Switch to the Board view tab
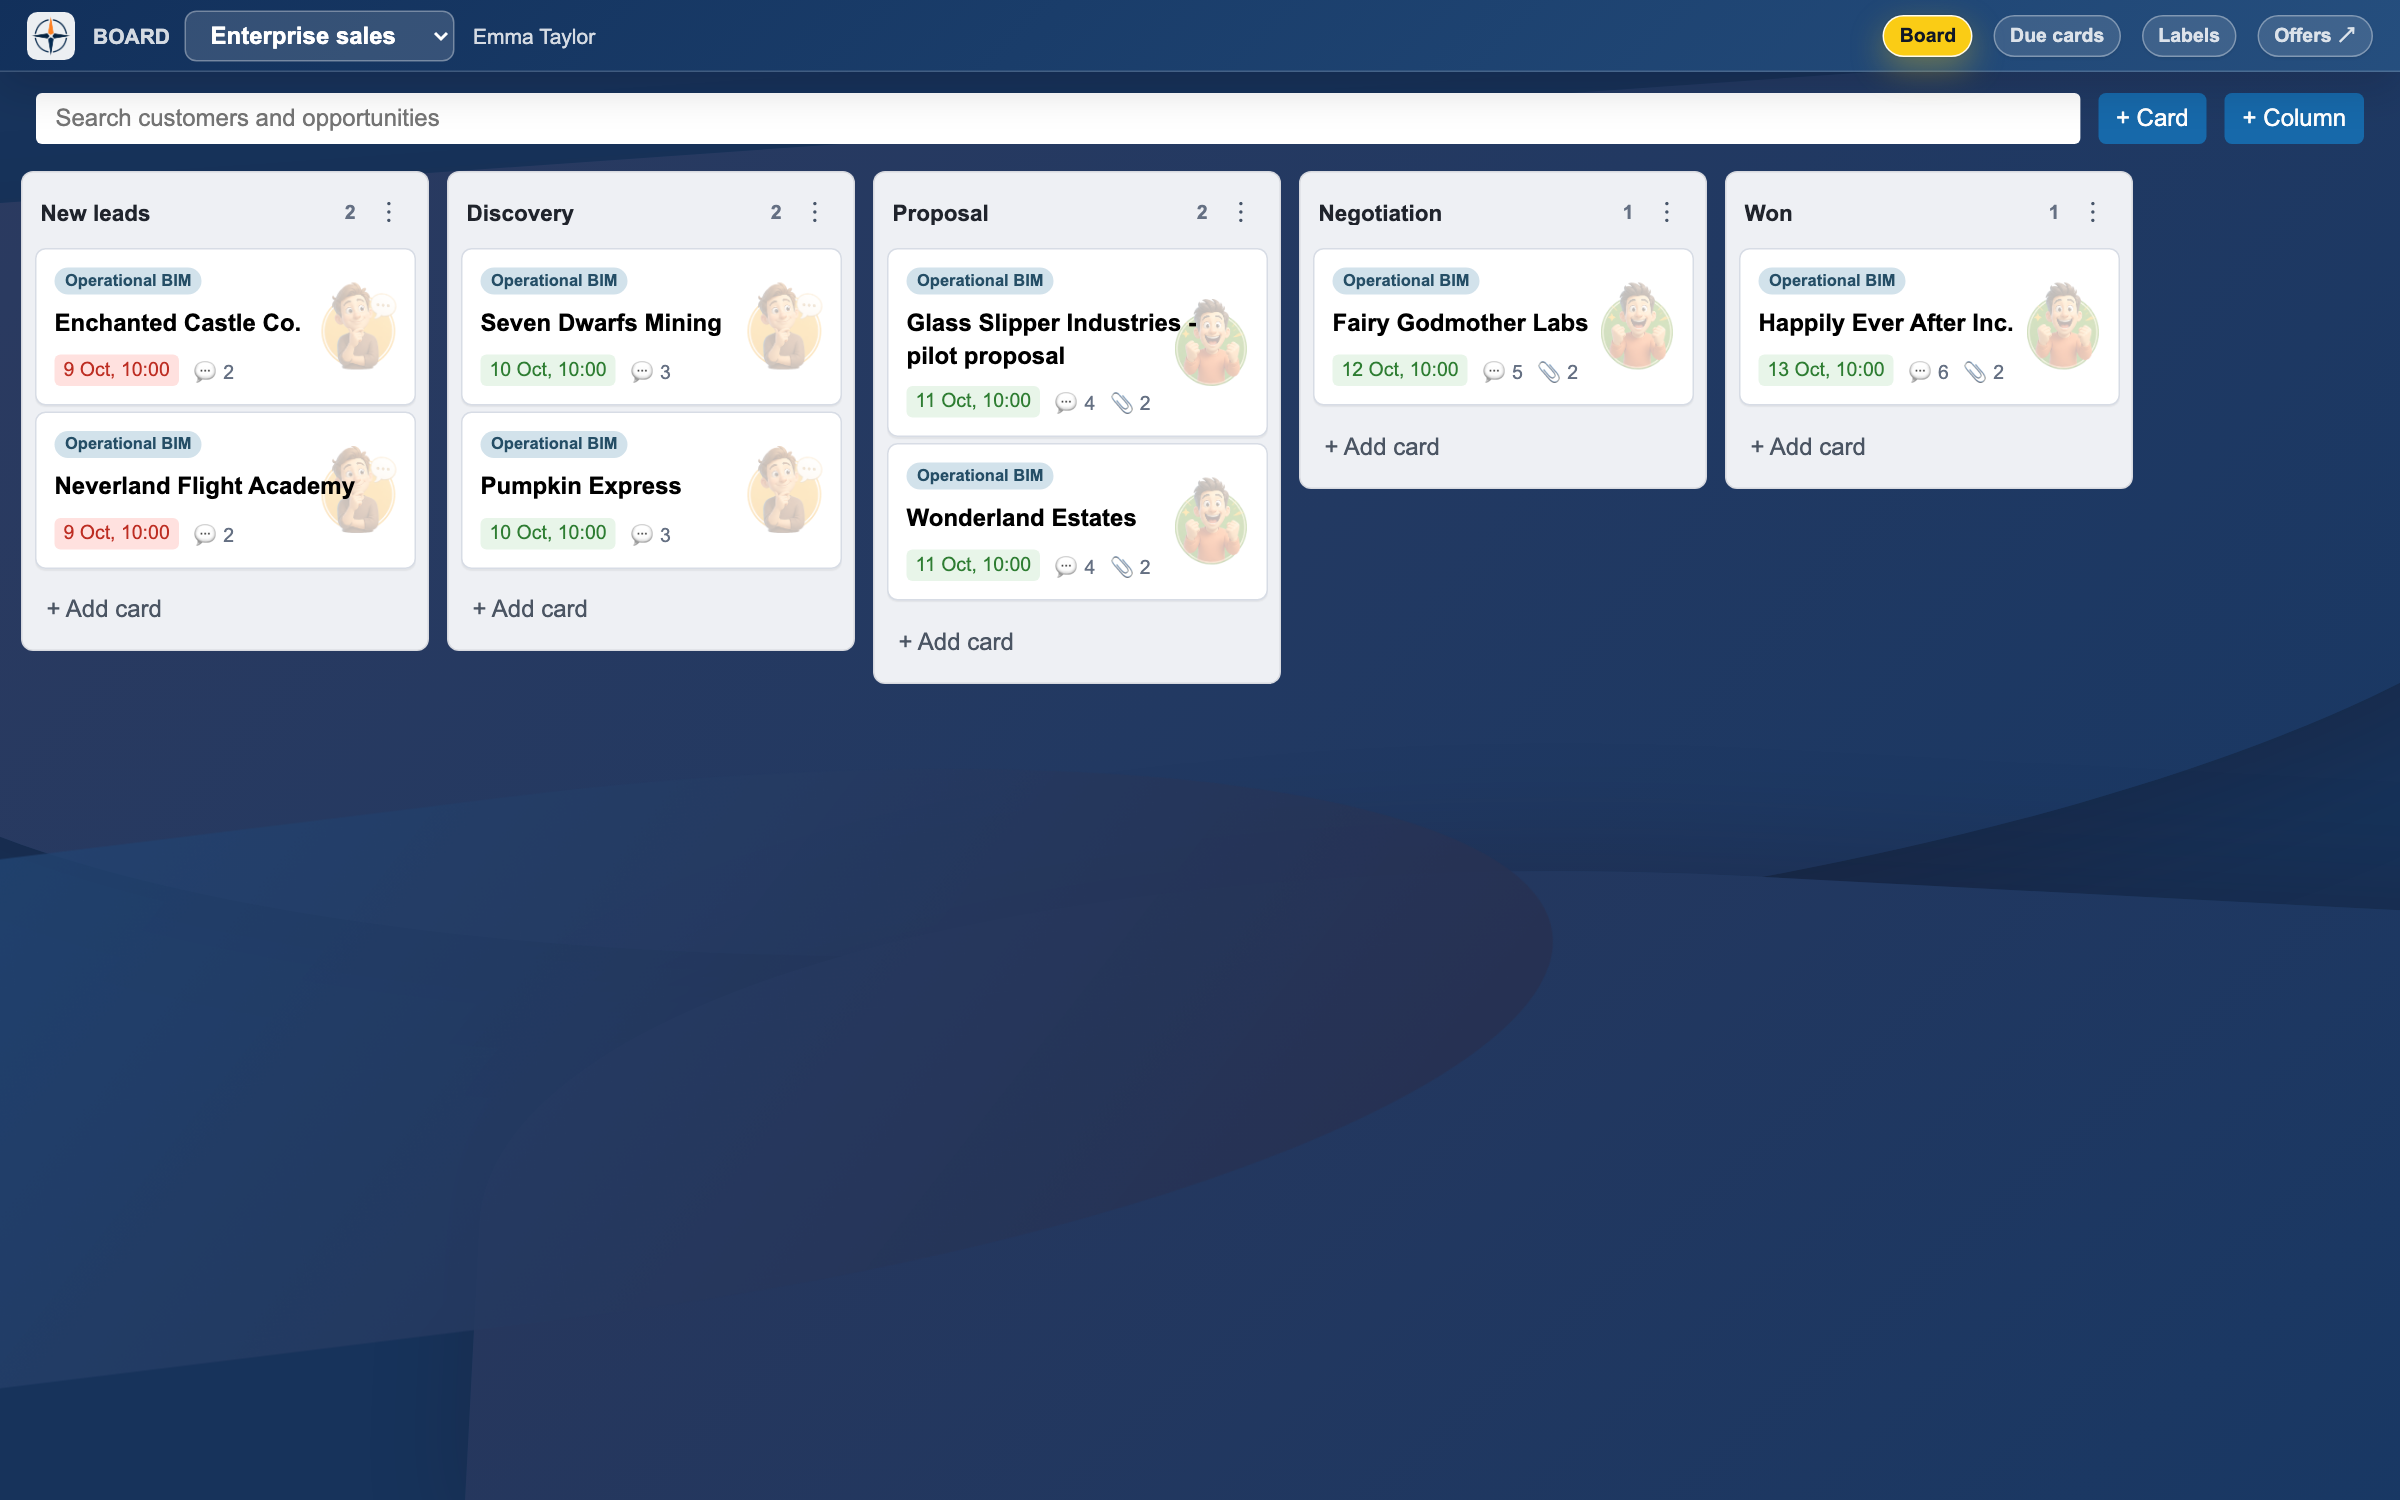This screenshot has width=2400, height=1500. click(1927, 36)
